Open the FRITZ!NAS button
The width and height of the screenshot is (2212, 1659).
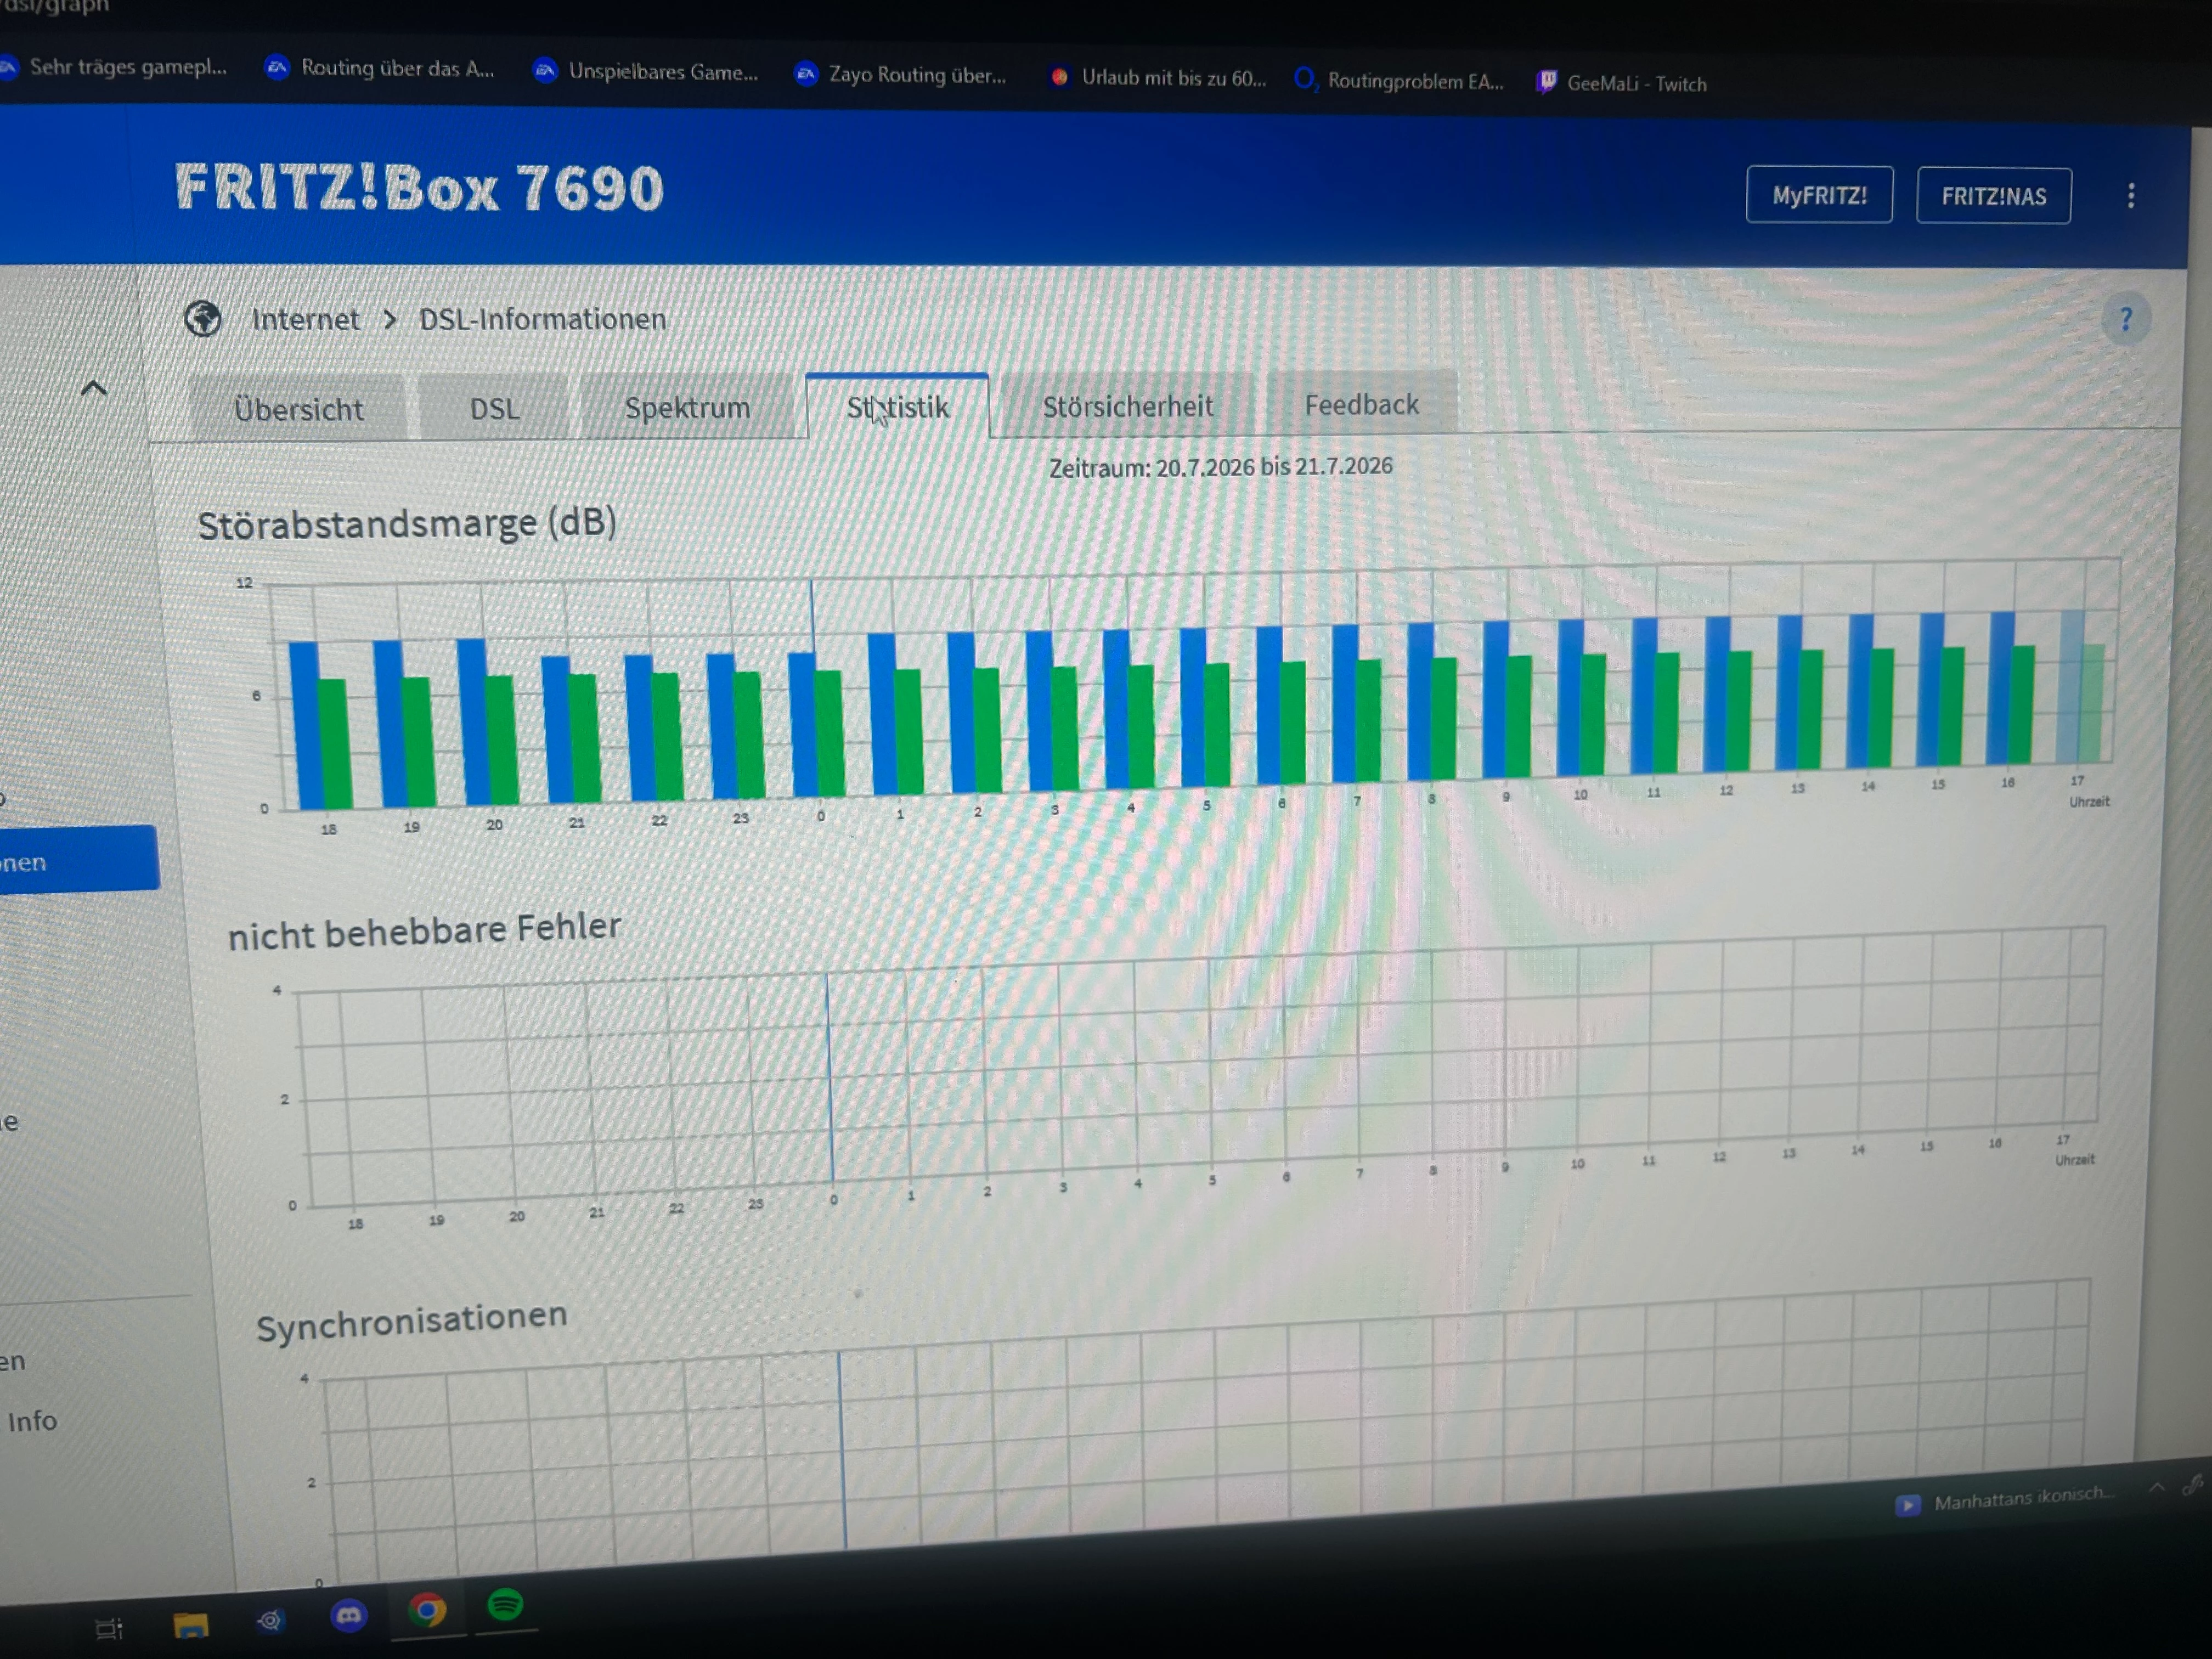point(1993,196)
